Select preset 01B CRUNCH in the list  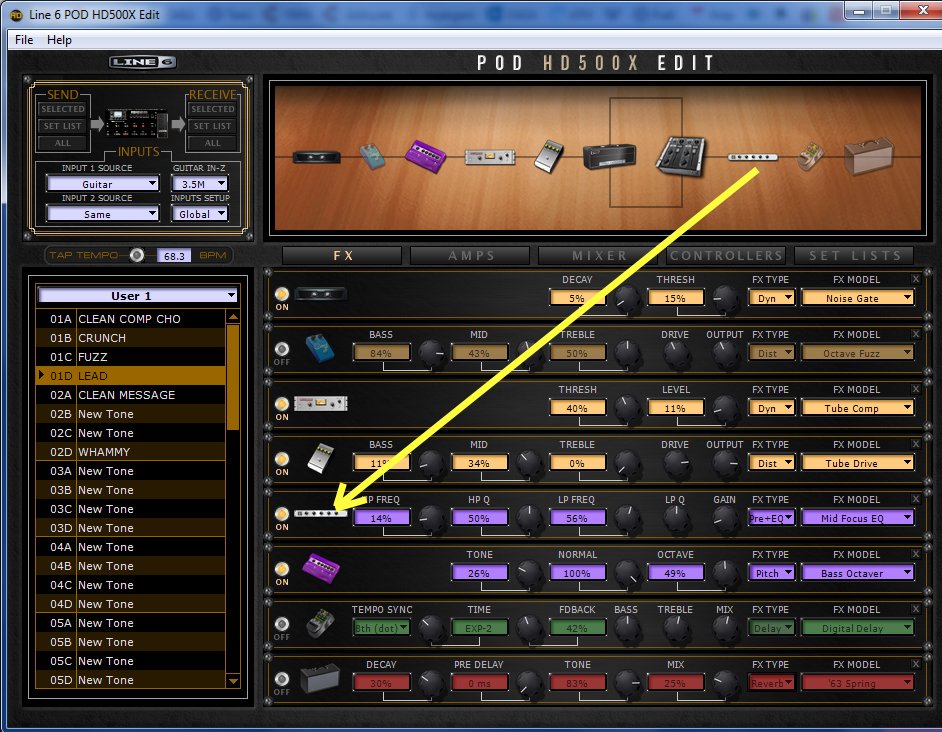pyautogui.click(x=131, y=338)
